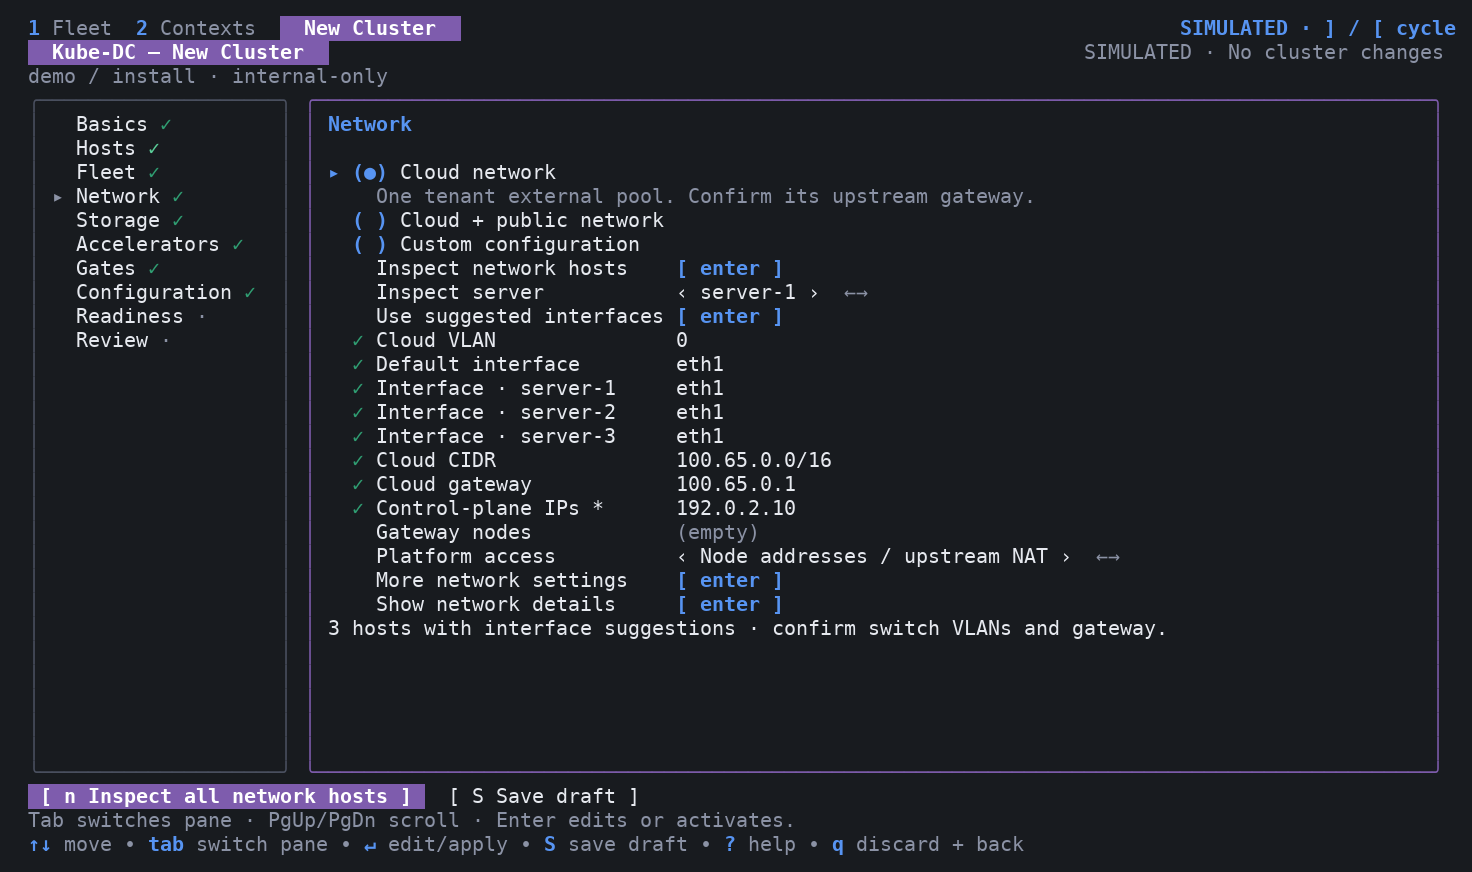1472x872 pixels.
Task: Click next arrow on Platform access selector
Action: coord(1066,556)
